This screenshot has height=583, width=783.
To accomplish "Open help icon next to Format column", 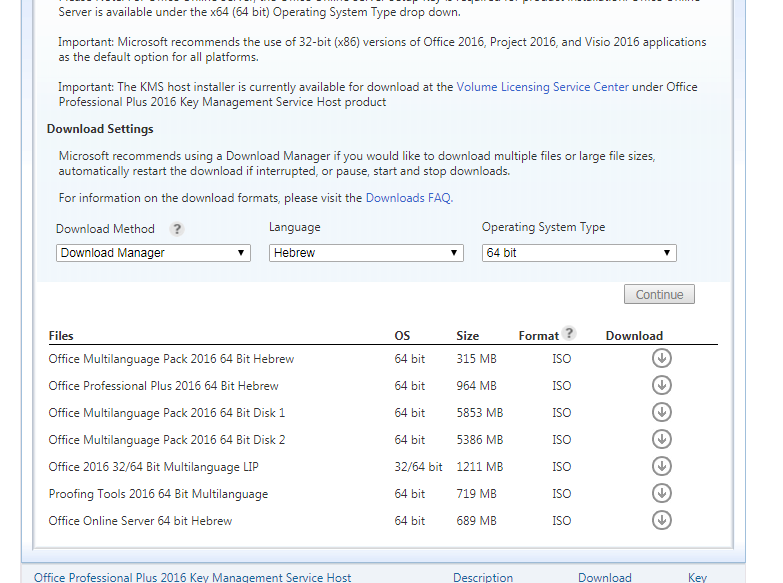I will (x=569, y=333).
